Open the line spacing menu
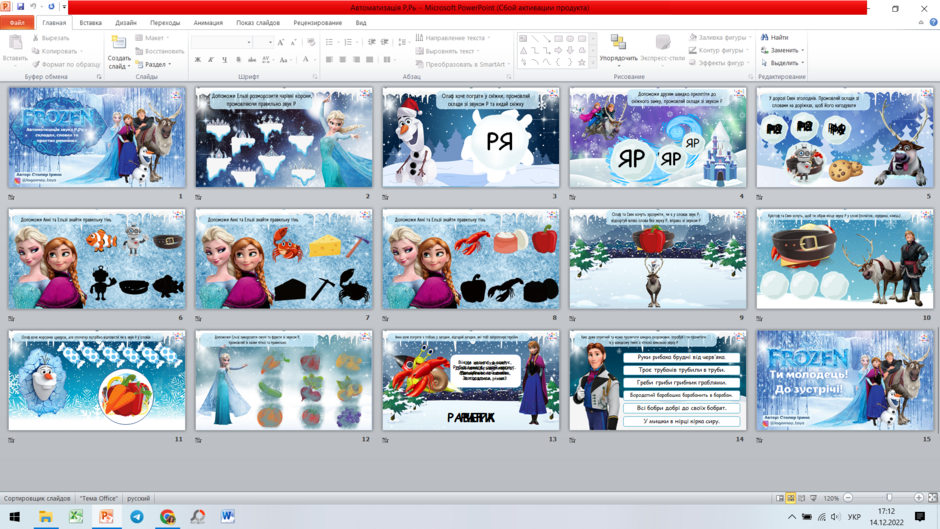This screenshot has height=529, width=940. (x=403, y=42)
